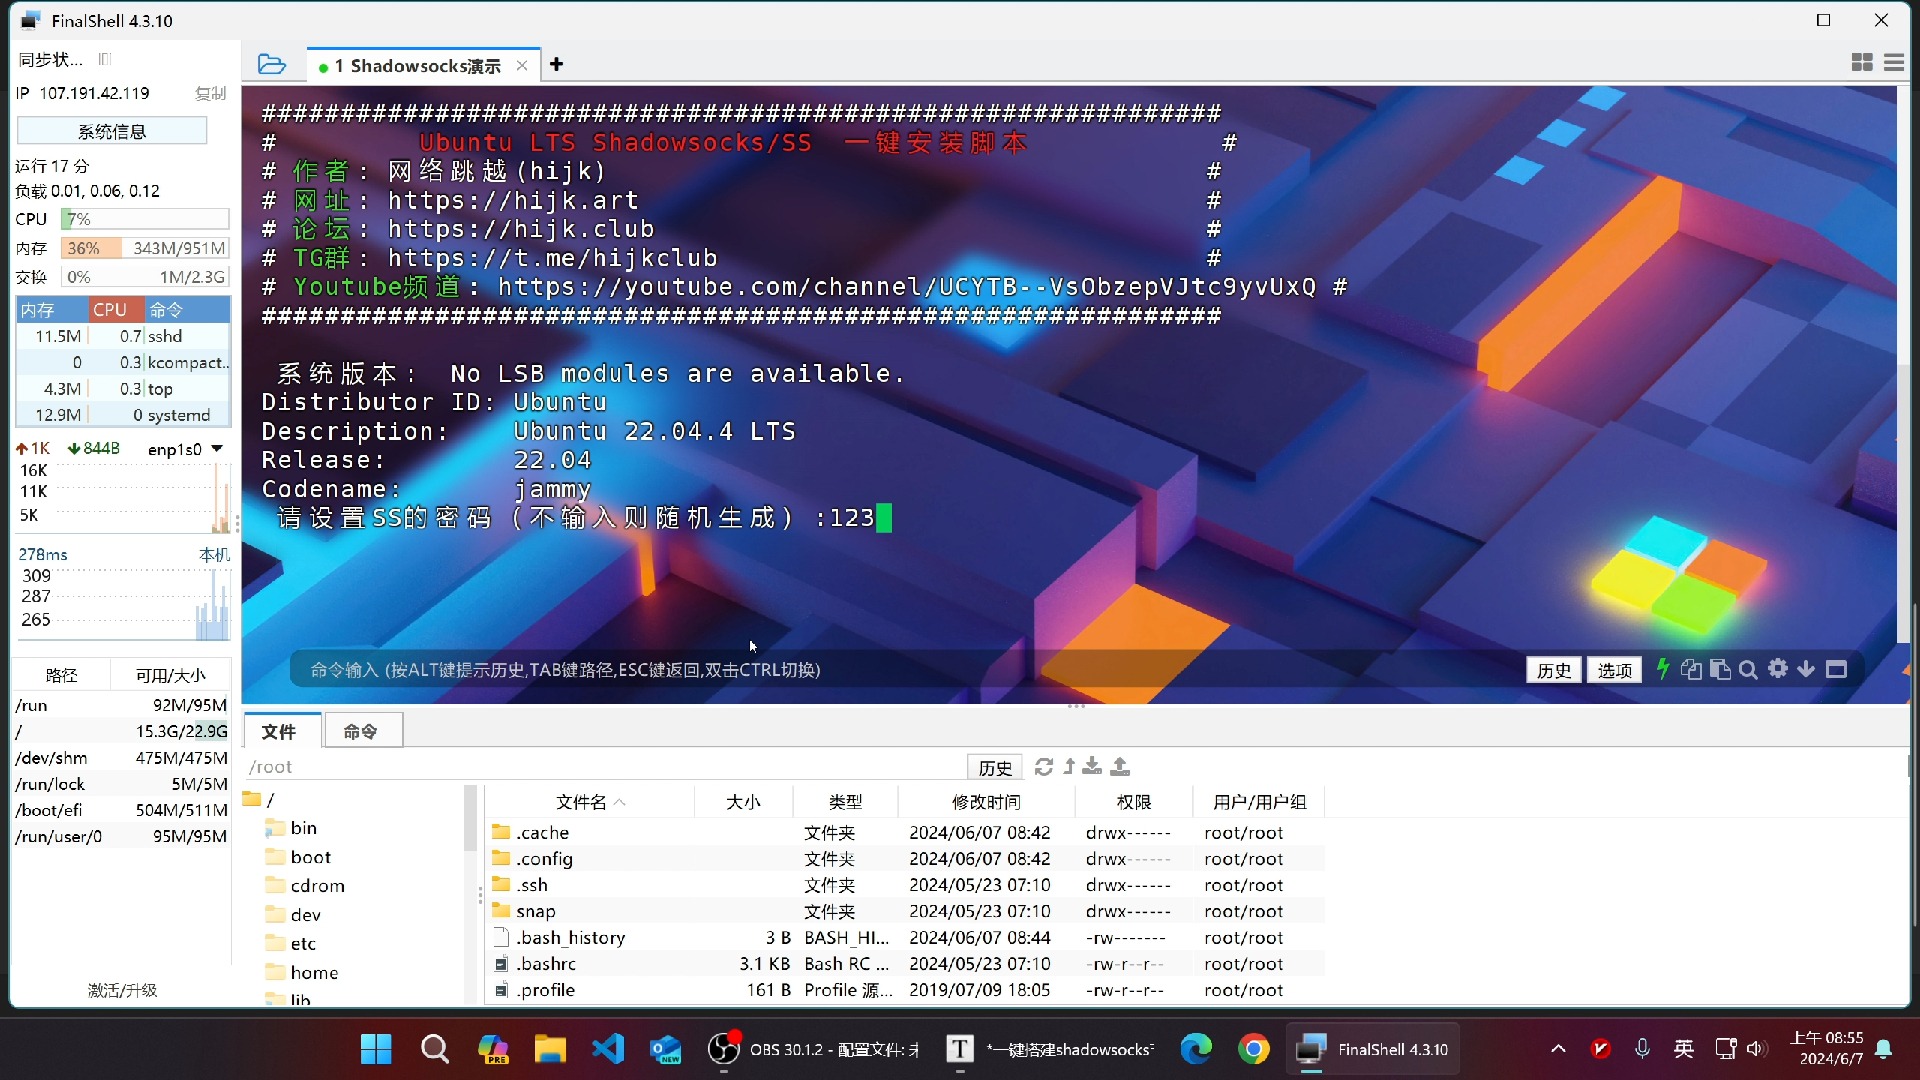Click the terminal down-arrow icon
The image size is (1920, 1080).
pyautogui.click(x=1806, y=668)
